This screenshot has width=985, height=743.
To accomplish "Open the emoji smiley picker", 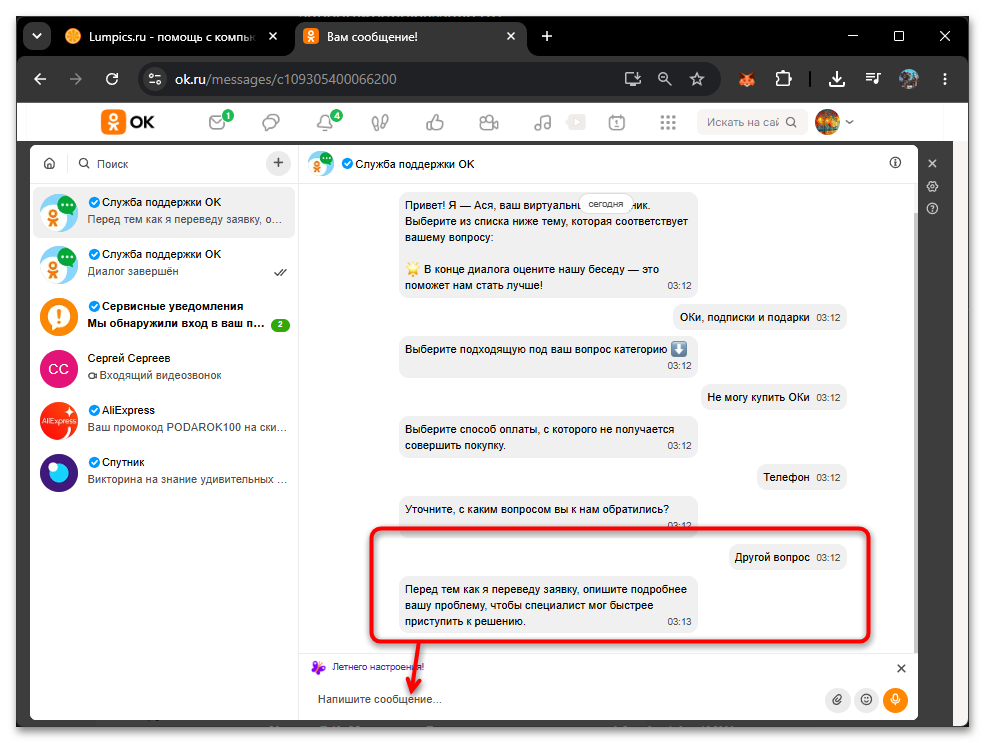I will tap(866, 700).
